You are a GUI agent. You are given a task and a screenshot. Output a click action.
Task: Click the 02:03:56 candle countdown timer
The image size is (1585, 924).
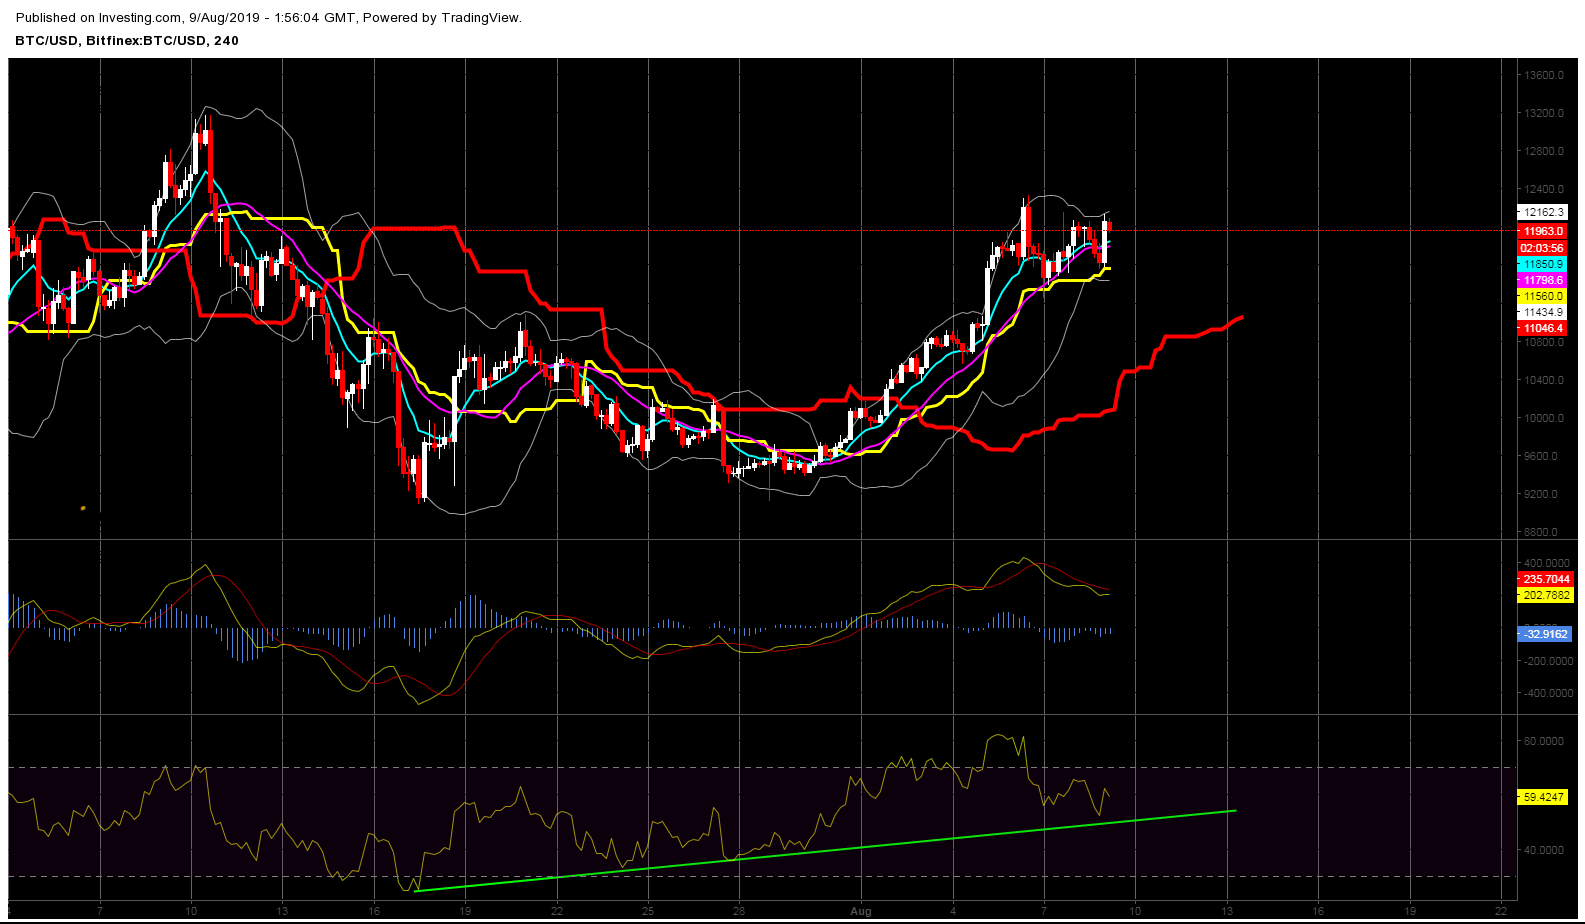(1542, 248)
